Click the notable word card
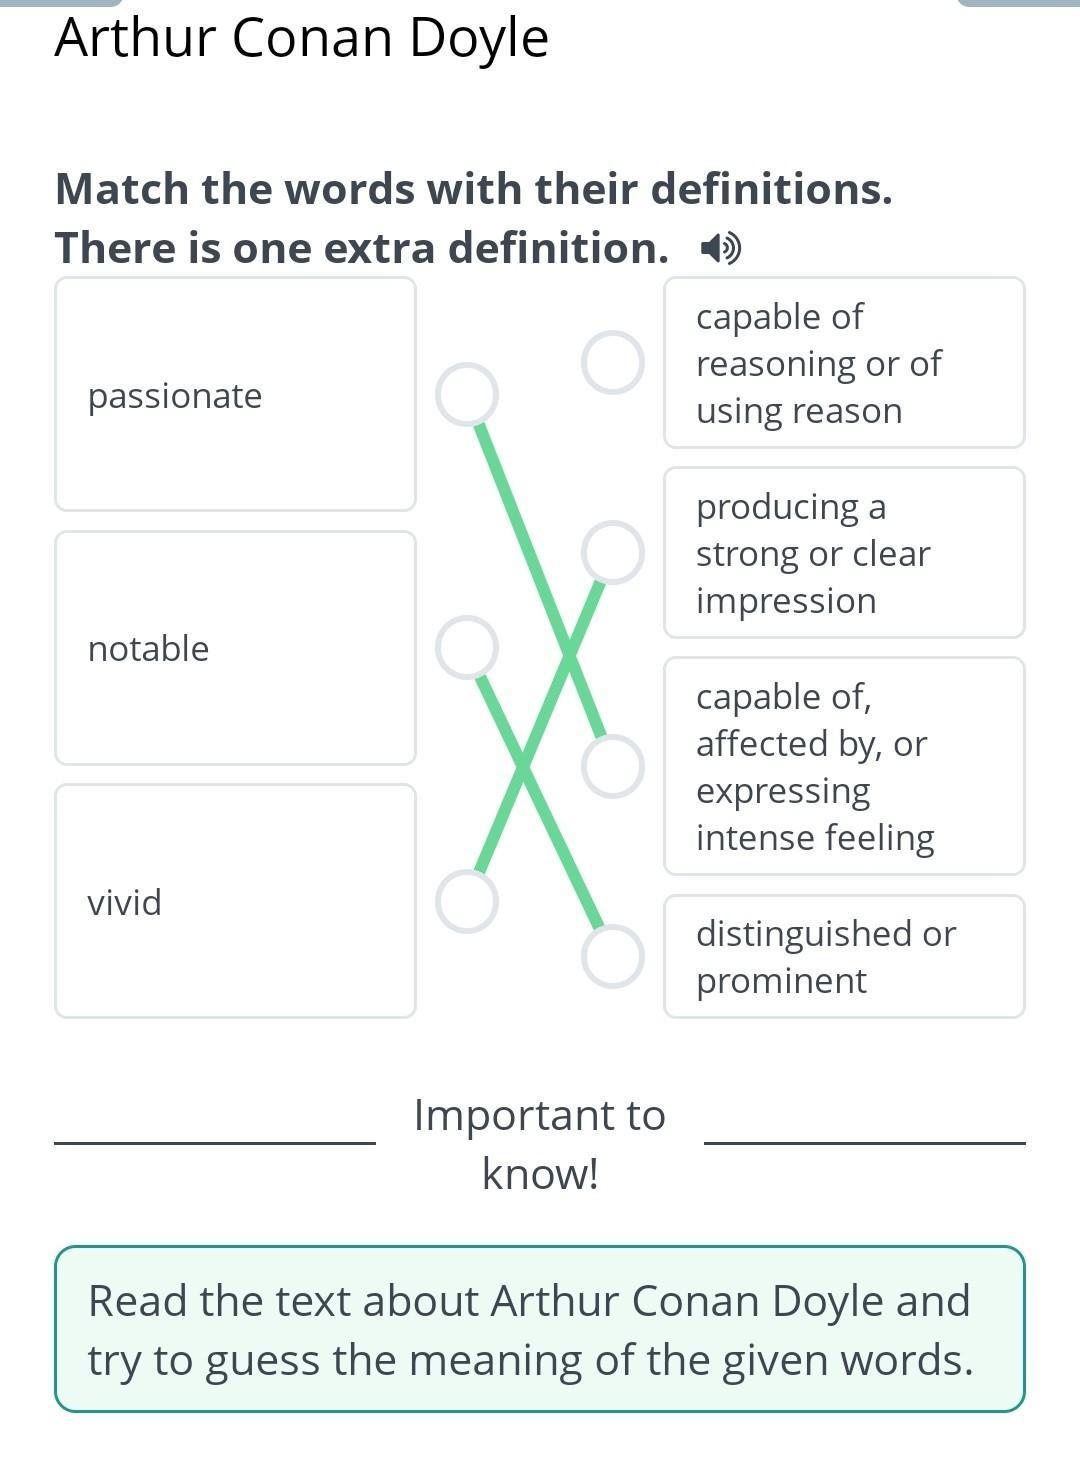This screenshot has height=1481, width=1080. point(235,648)
